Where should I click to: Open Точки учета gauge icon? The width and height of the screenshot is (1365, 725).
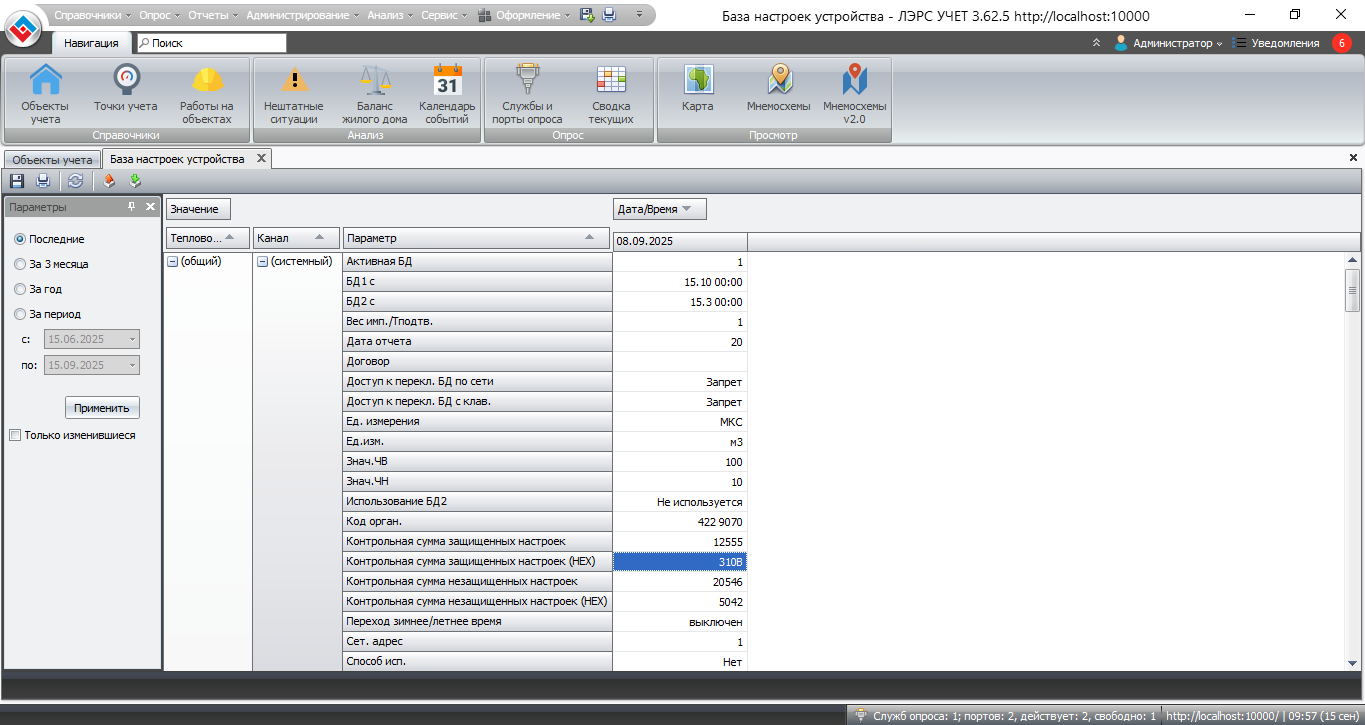point(126,80)
